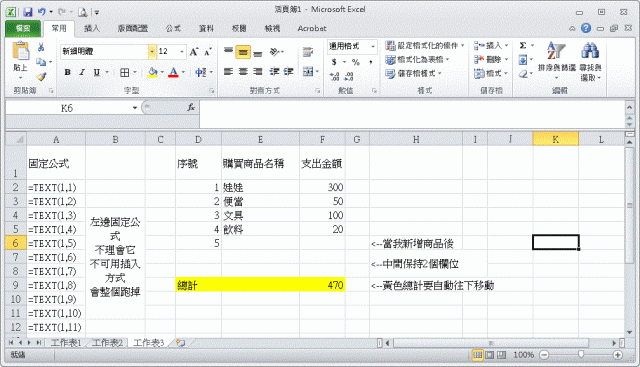
Task: Click the Decrease Indent icon
Action: pos(274,72)
